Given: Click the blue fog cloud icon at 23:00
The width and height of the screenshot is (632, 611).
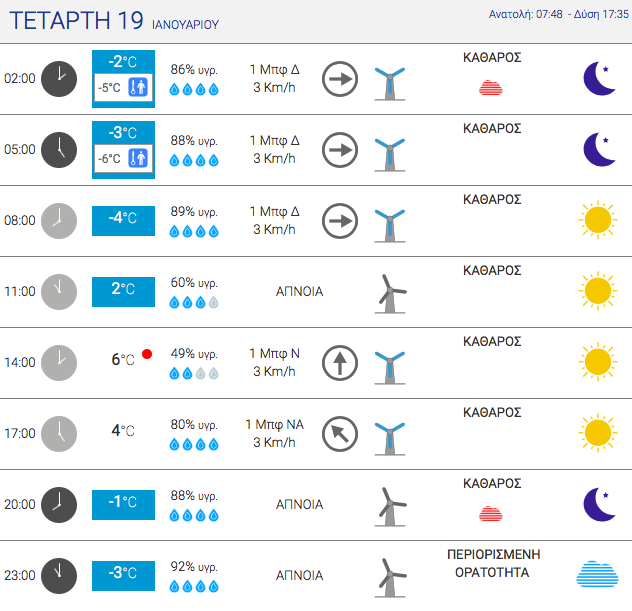Looking at the screenshot, I should [597, 574].
